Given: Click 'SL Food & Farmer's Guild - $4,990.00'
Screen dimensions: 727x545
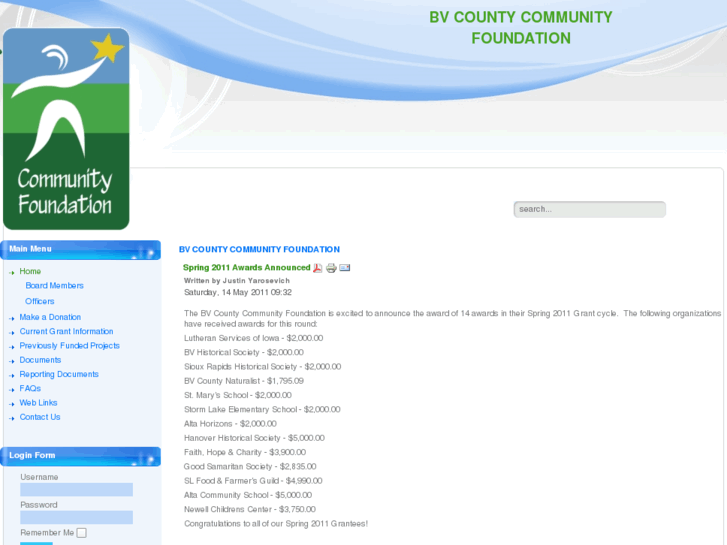Looking at the screenshot, I should point(253,481).
